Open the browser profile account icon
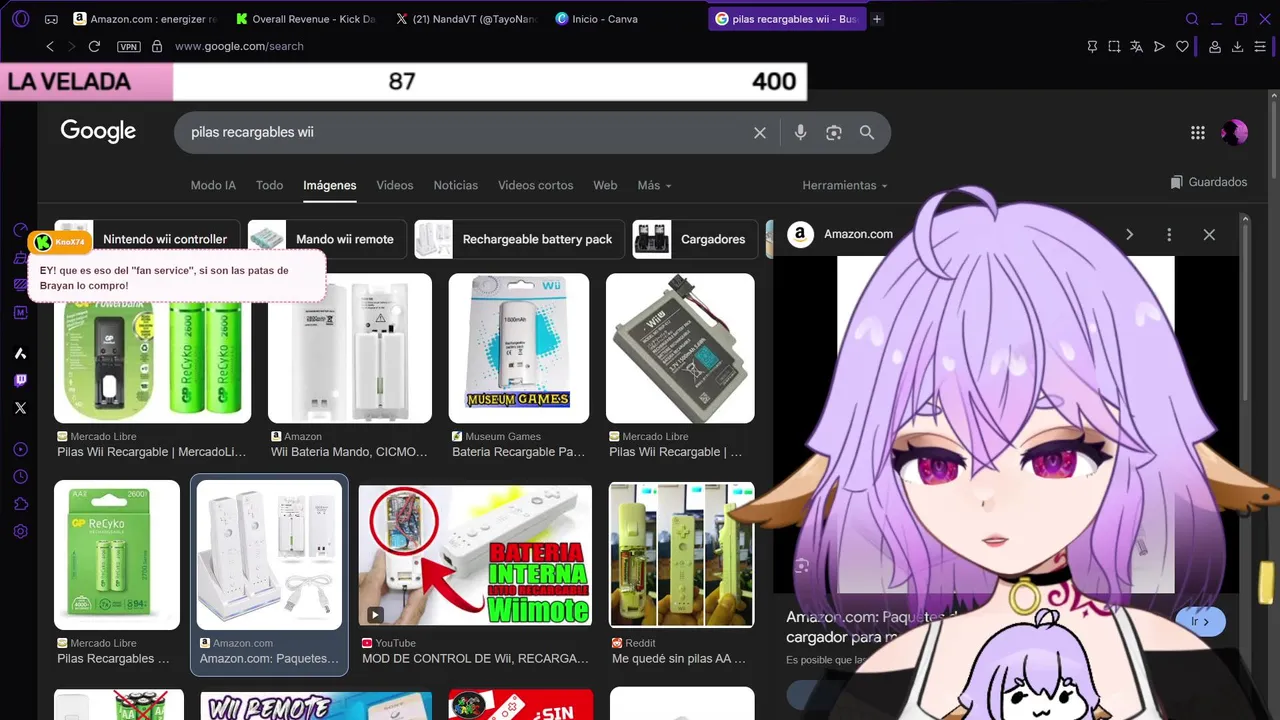Viewport: 1280px width, 720px height. coord(1215,46)
